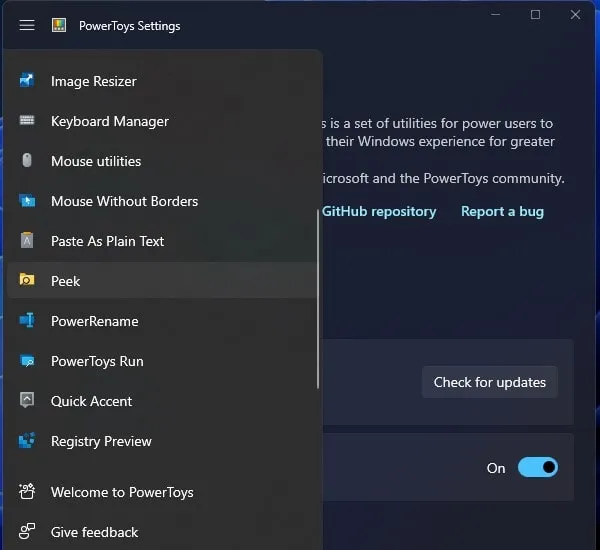Select Give feedback option
The width and height of the screenshot is (600, 550).
163,532
